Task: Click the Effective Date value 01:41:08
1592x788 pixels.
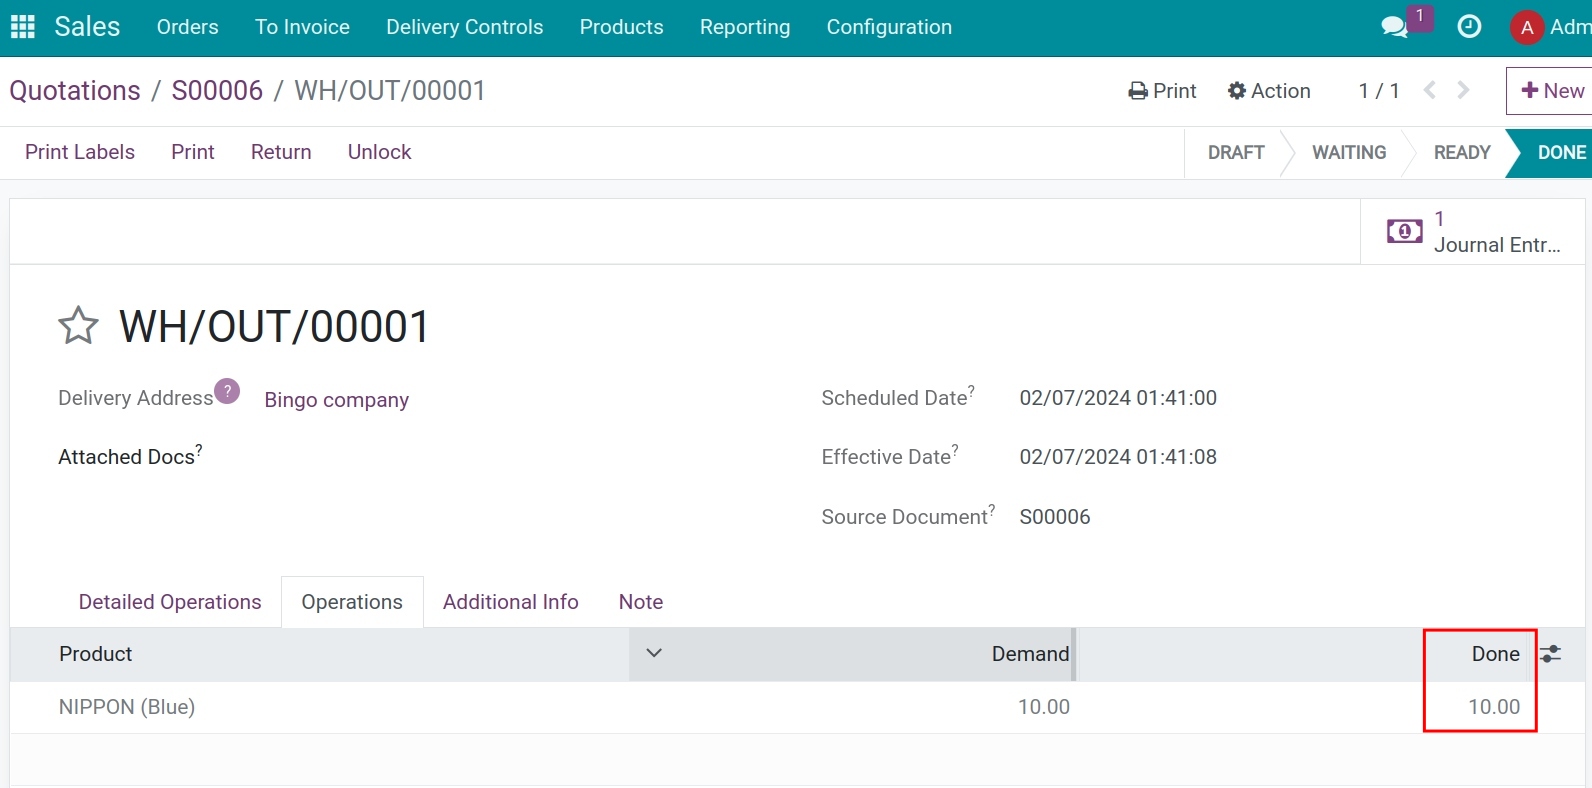Action: [1118, 457]
